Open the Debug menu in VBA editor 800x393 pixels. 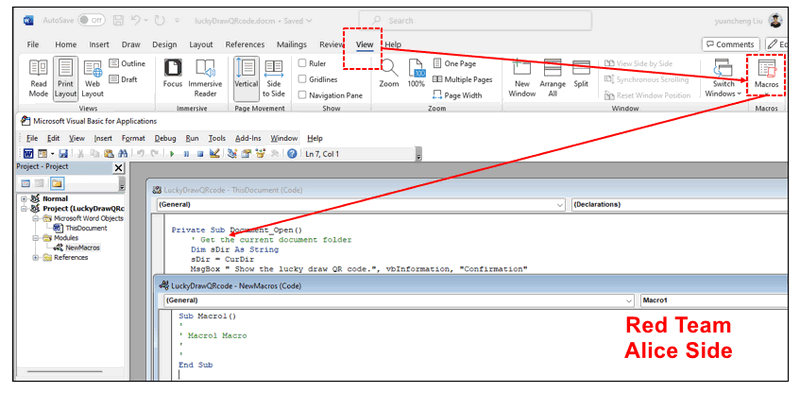point(165,138)
